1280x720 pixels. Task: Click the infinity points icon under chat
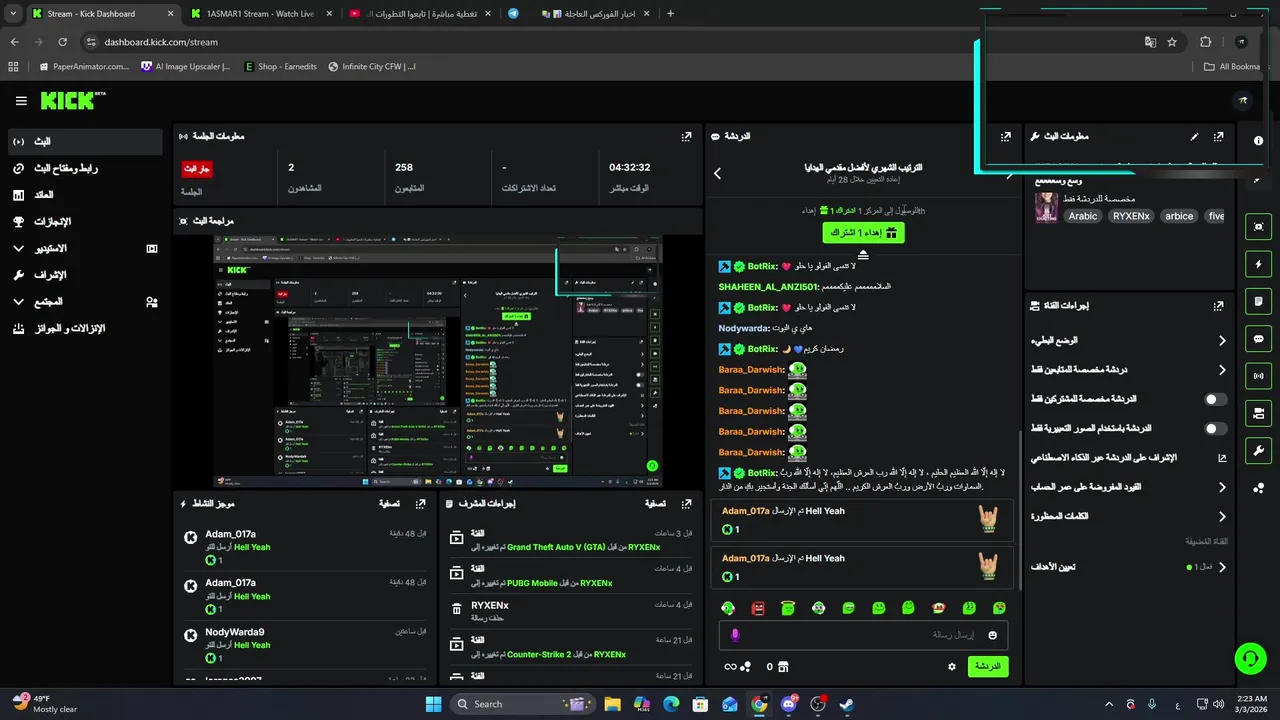point(738,667)
